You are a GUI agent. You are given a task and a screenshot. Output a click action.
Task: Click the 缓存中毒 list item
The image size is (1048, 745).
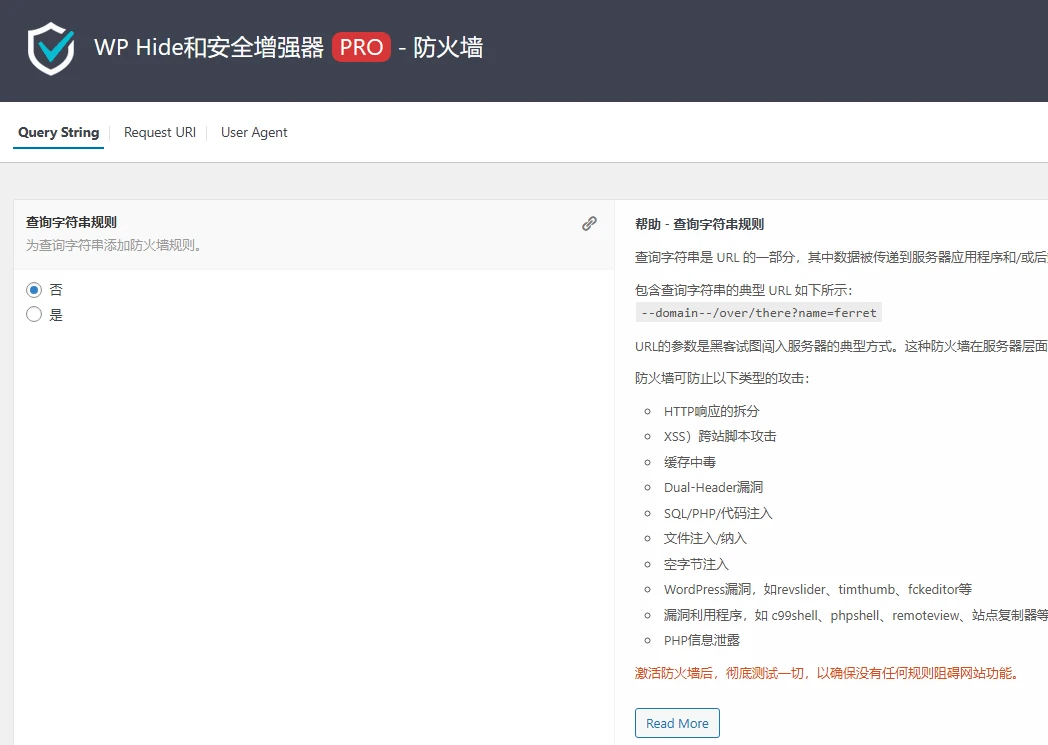pos(688,461)
